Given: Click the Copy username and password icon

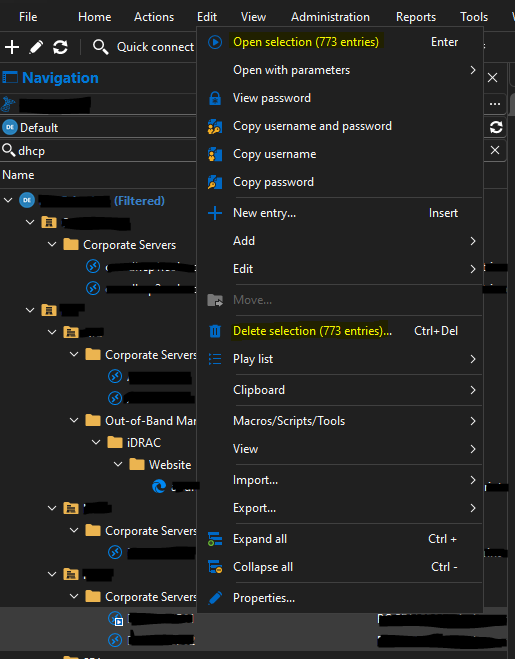Looking at the screenshot, I should [x=215, y=126].
